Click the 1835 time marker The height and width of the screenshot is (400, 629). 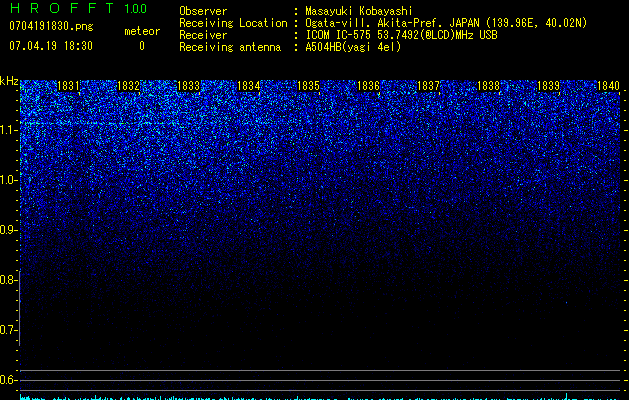click(x=308, y=86)
